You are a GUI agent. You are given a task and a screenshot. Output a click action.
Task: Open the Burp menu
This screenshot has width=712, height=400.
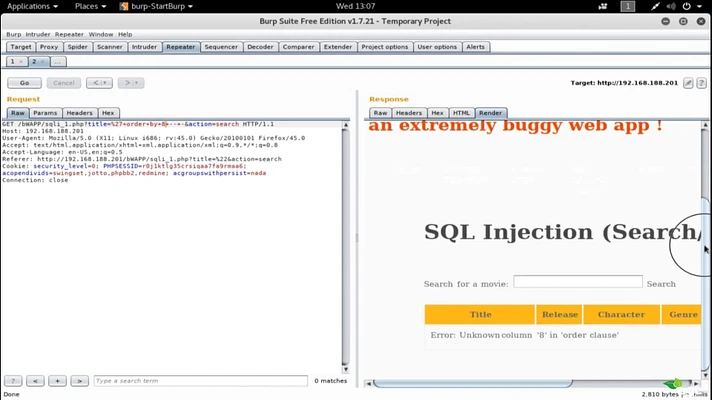tap(13, 34)
